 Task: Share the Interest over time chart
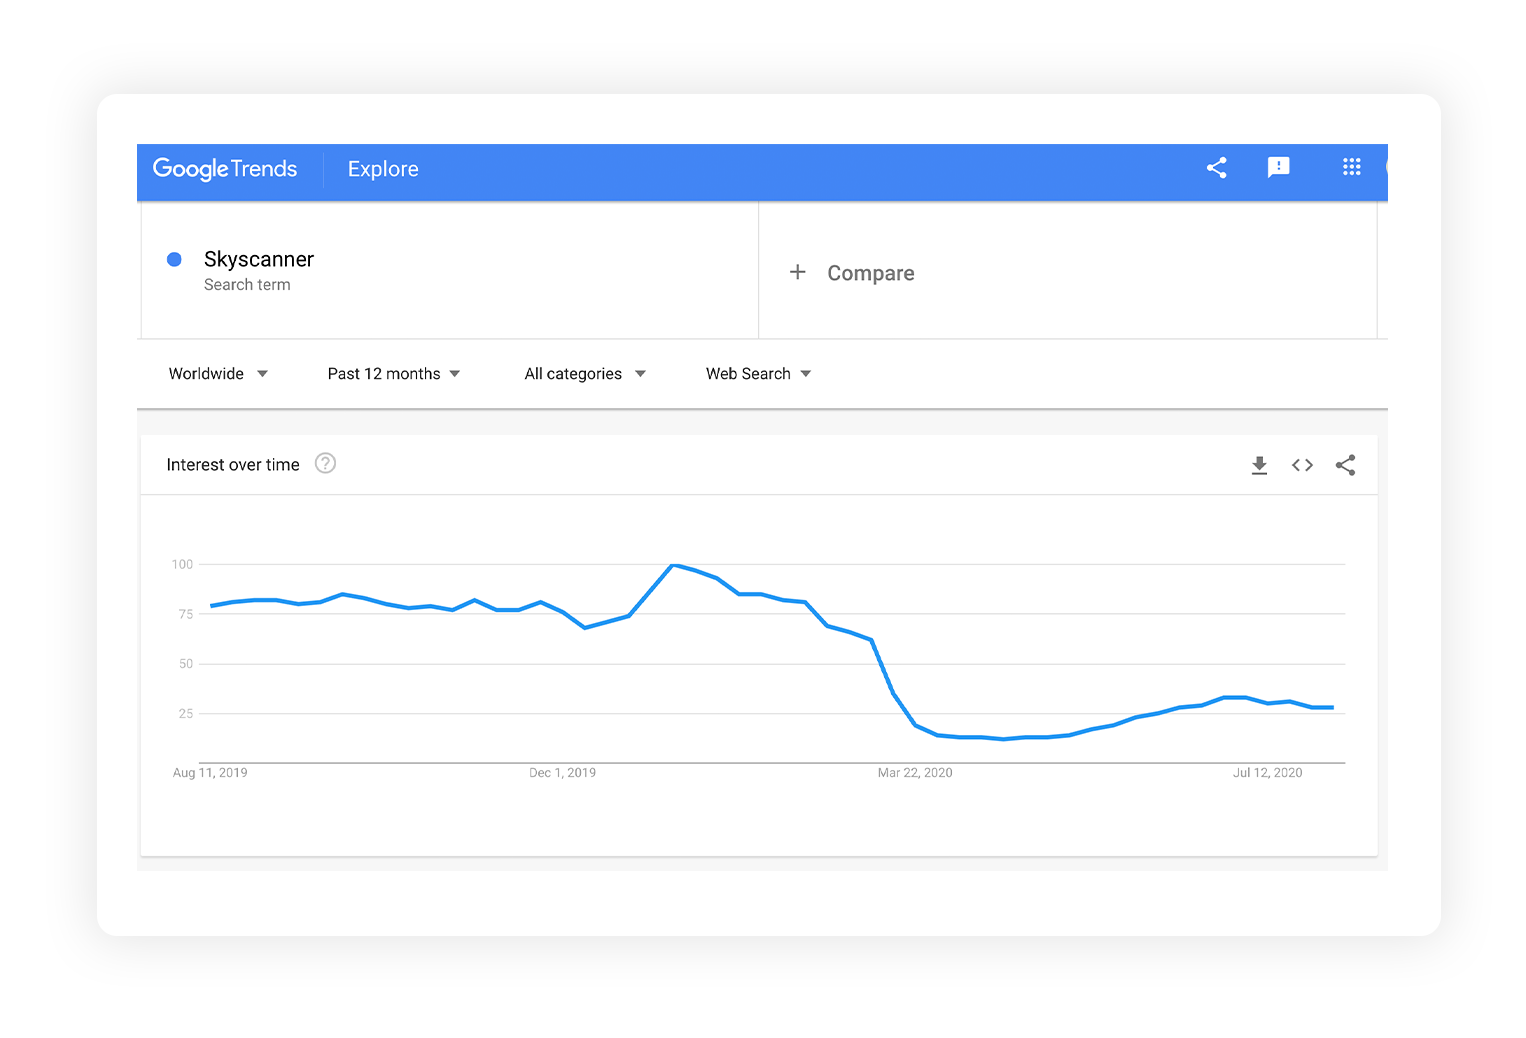coord(1345,465)
